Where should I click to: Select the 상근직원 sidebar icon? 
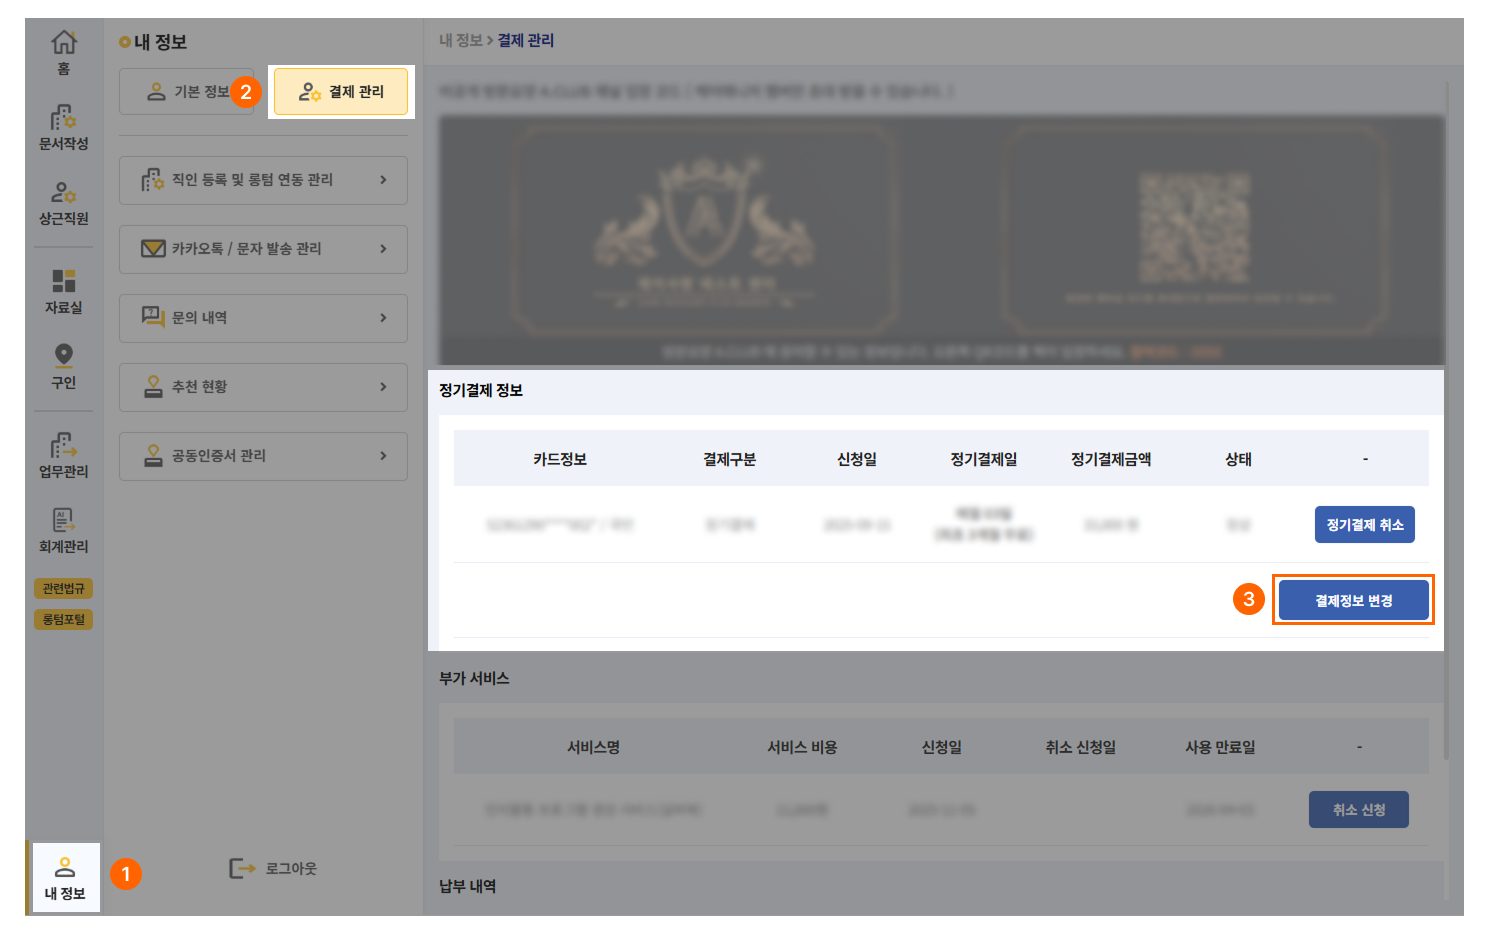(x=63, y=193)
